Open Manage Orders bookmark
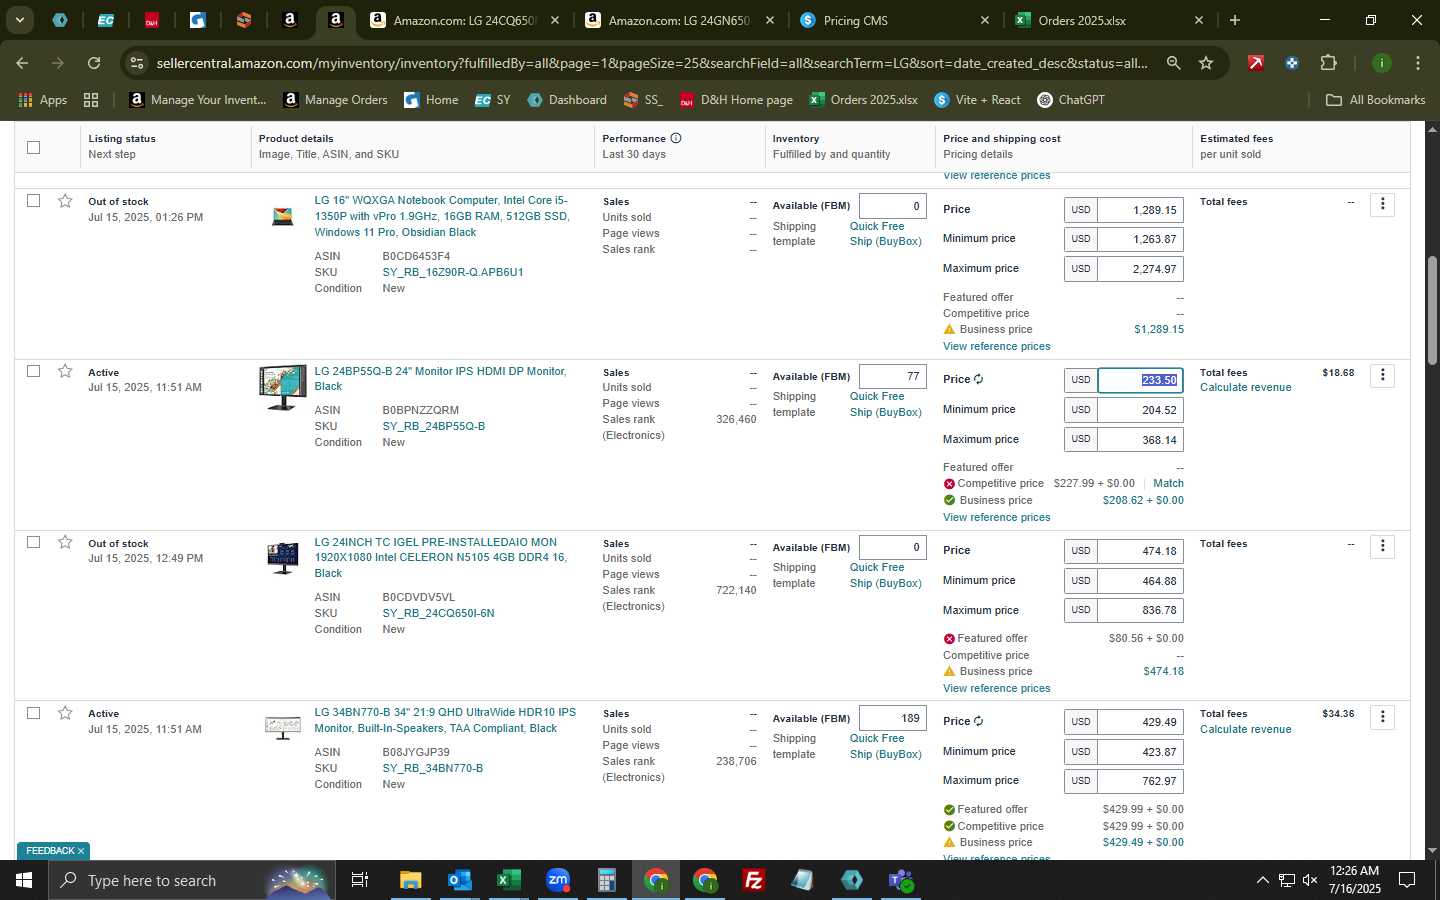 click(x=335, y=100)
